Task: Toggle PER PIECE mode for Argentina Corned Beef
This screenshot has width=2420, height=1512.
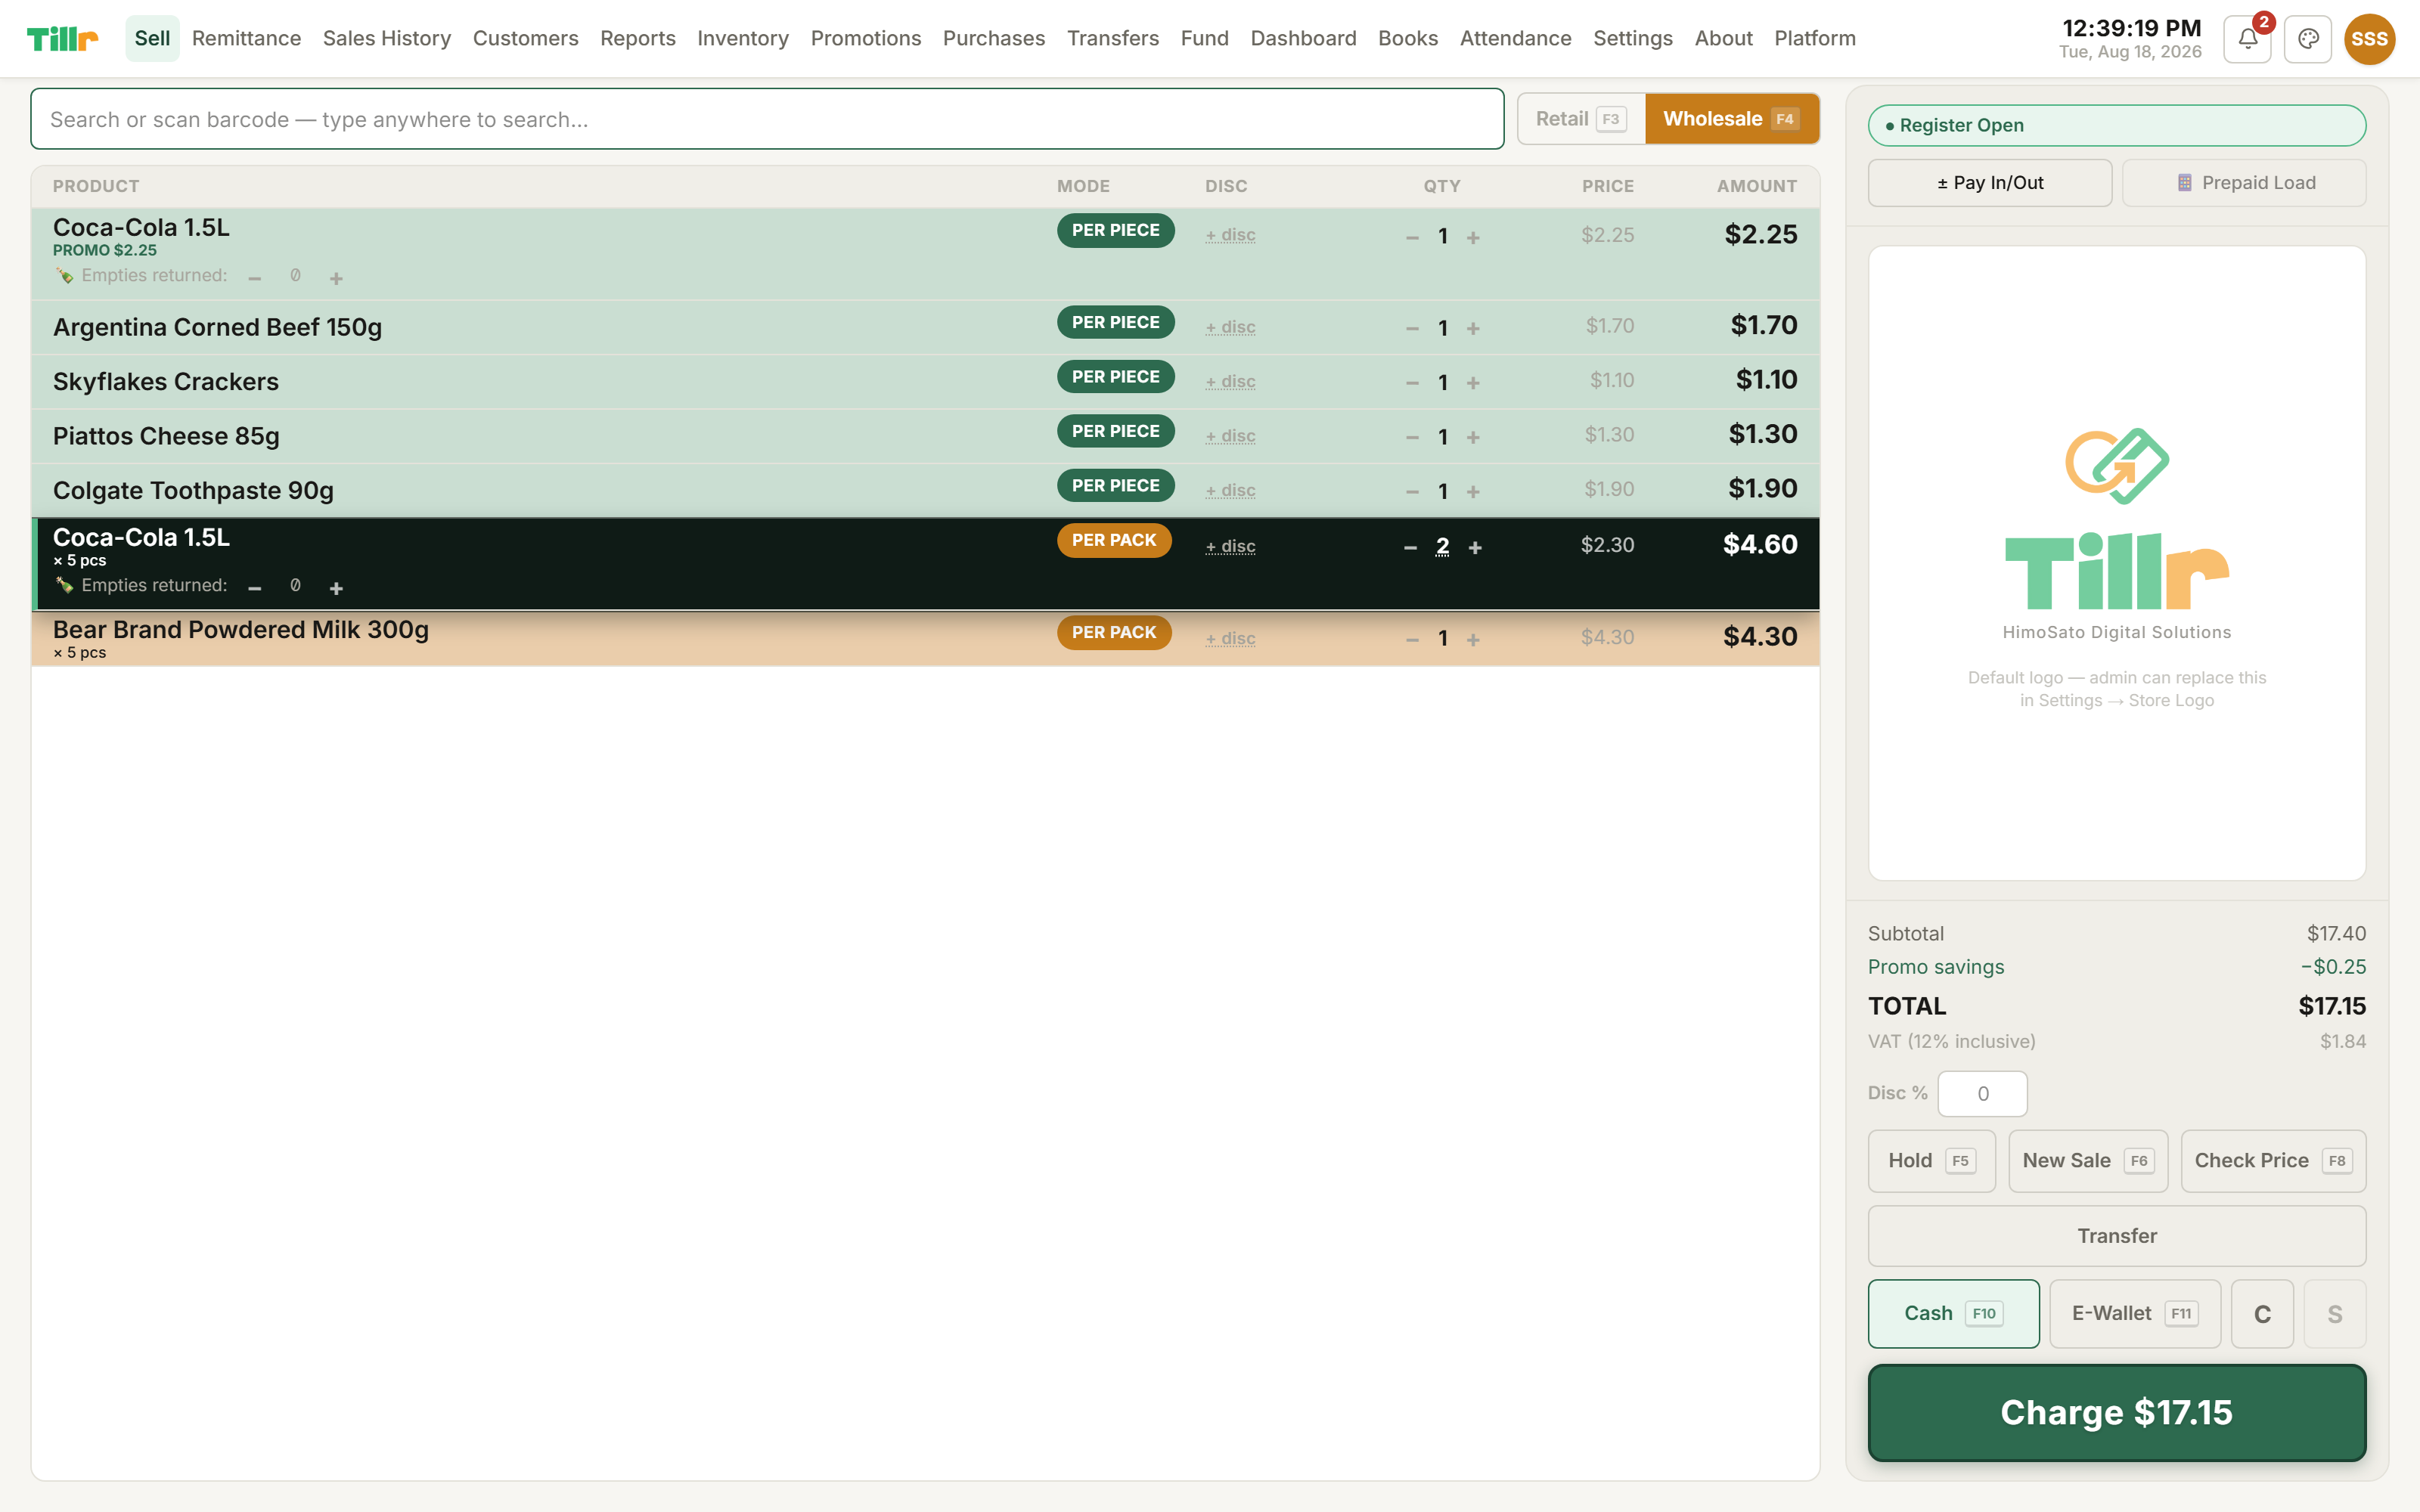Action: pos(1115,322)
